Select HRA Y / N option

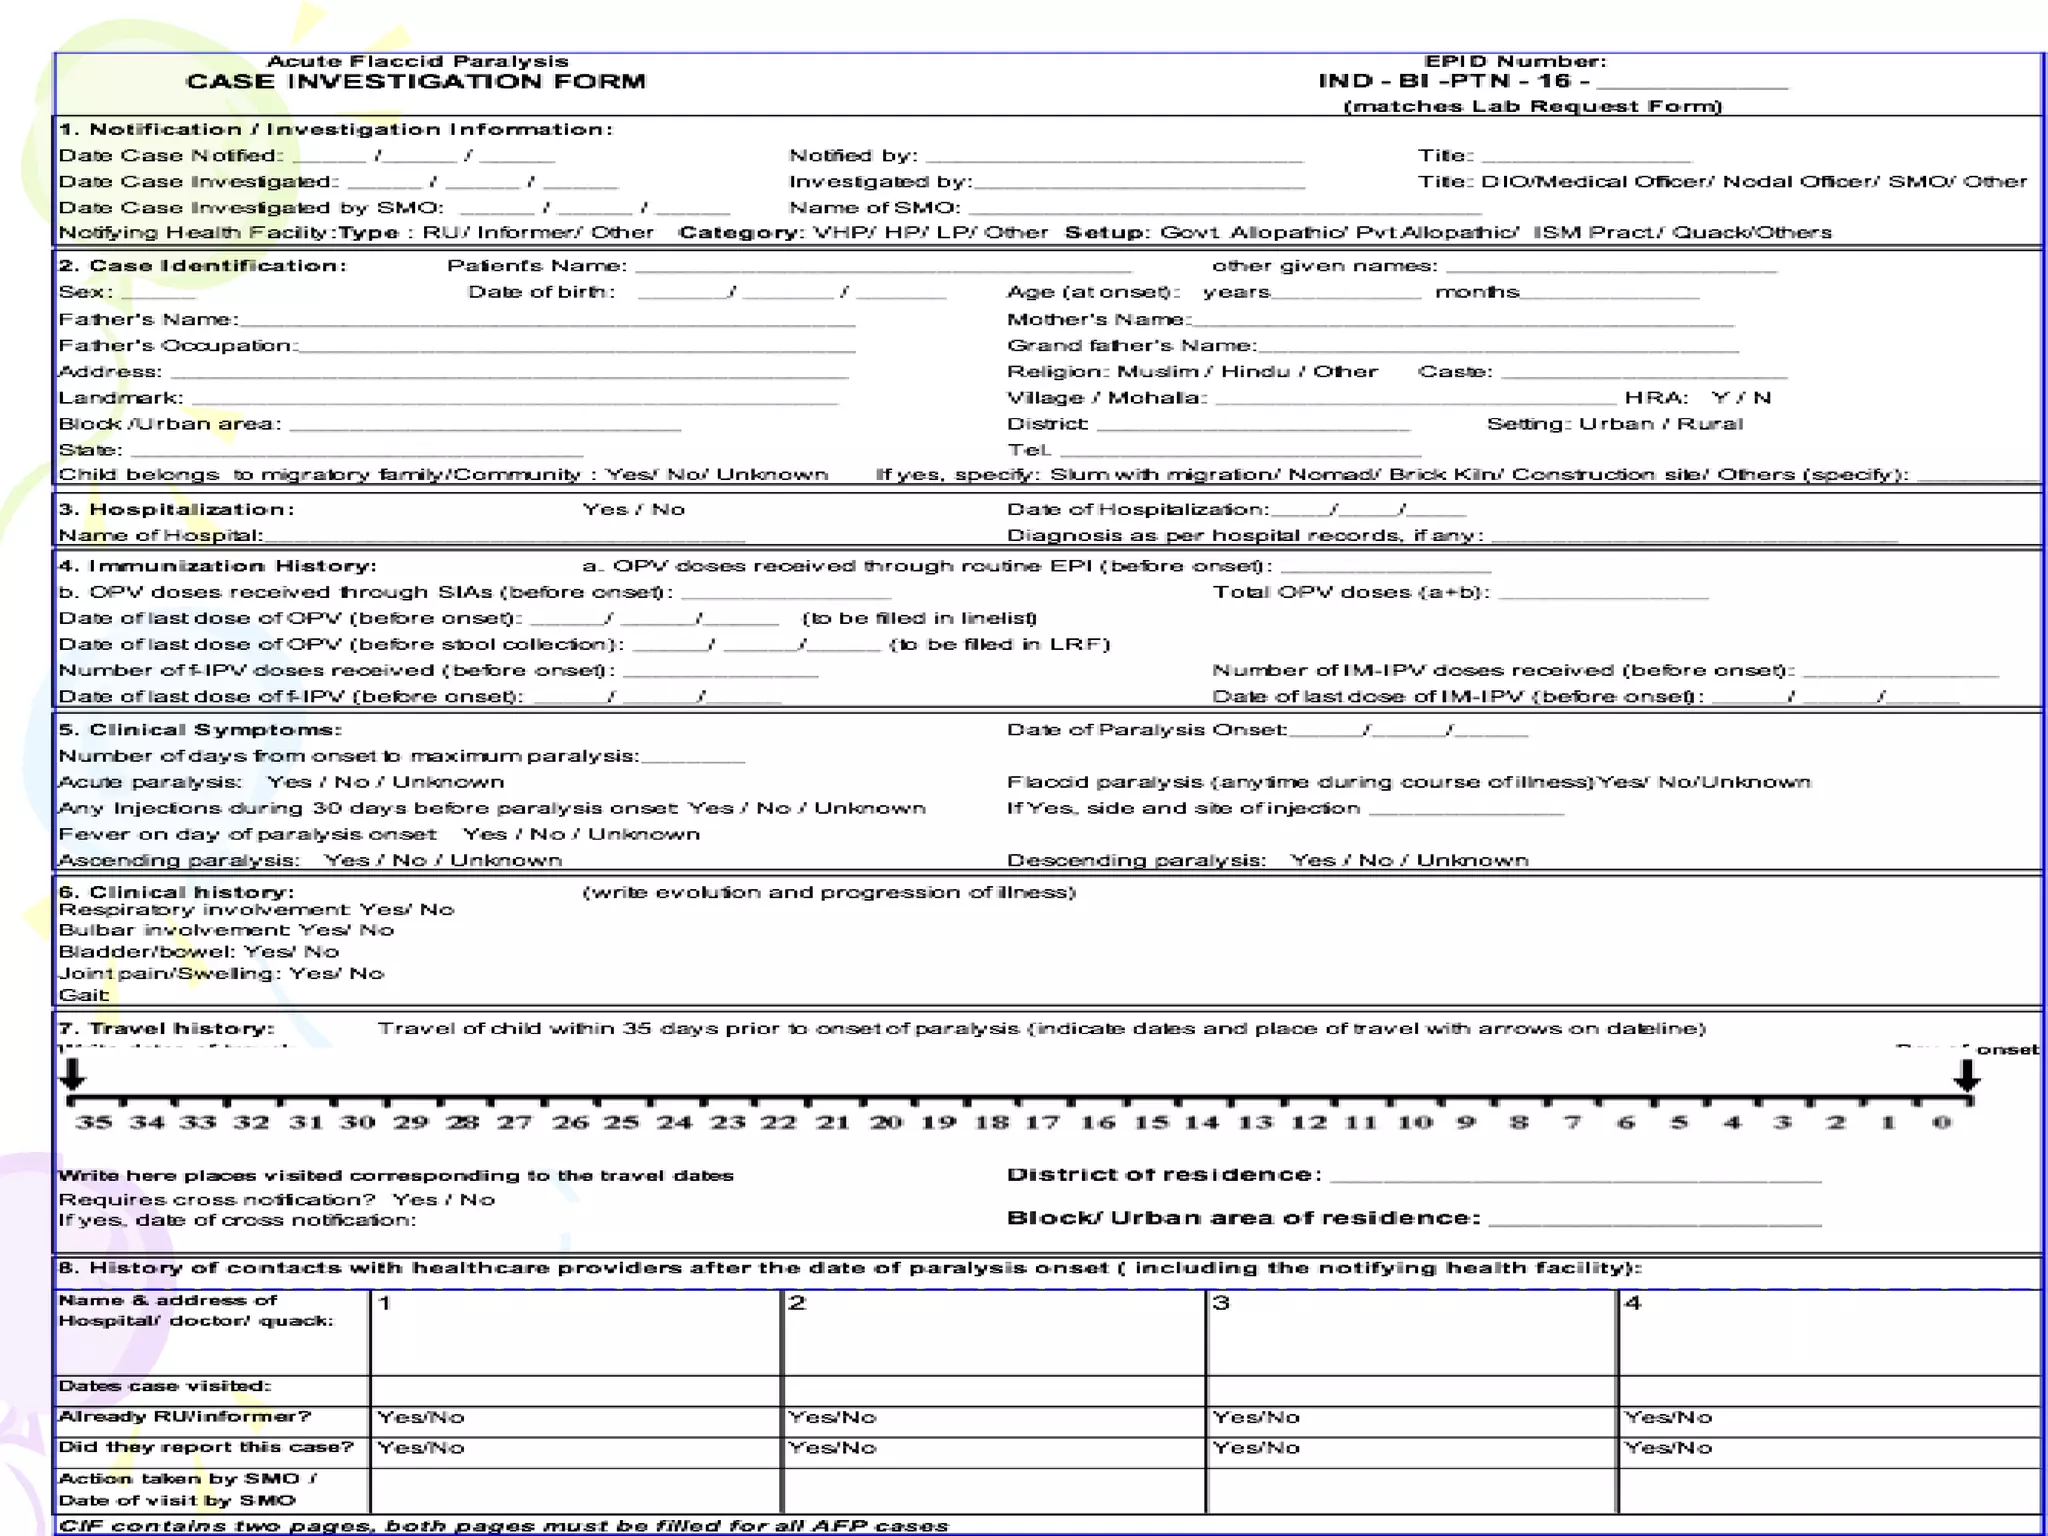(x=1741, y=398)
